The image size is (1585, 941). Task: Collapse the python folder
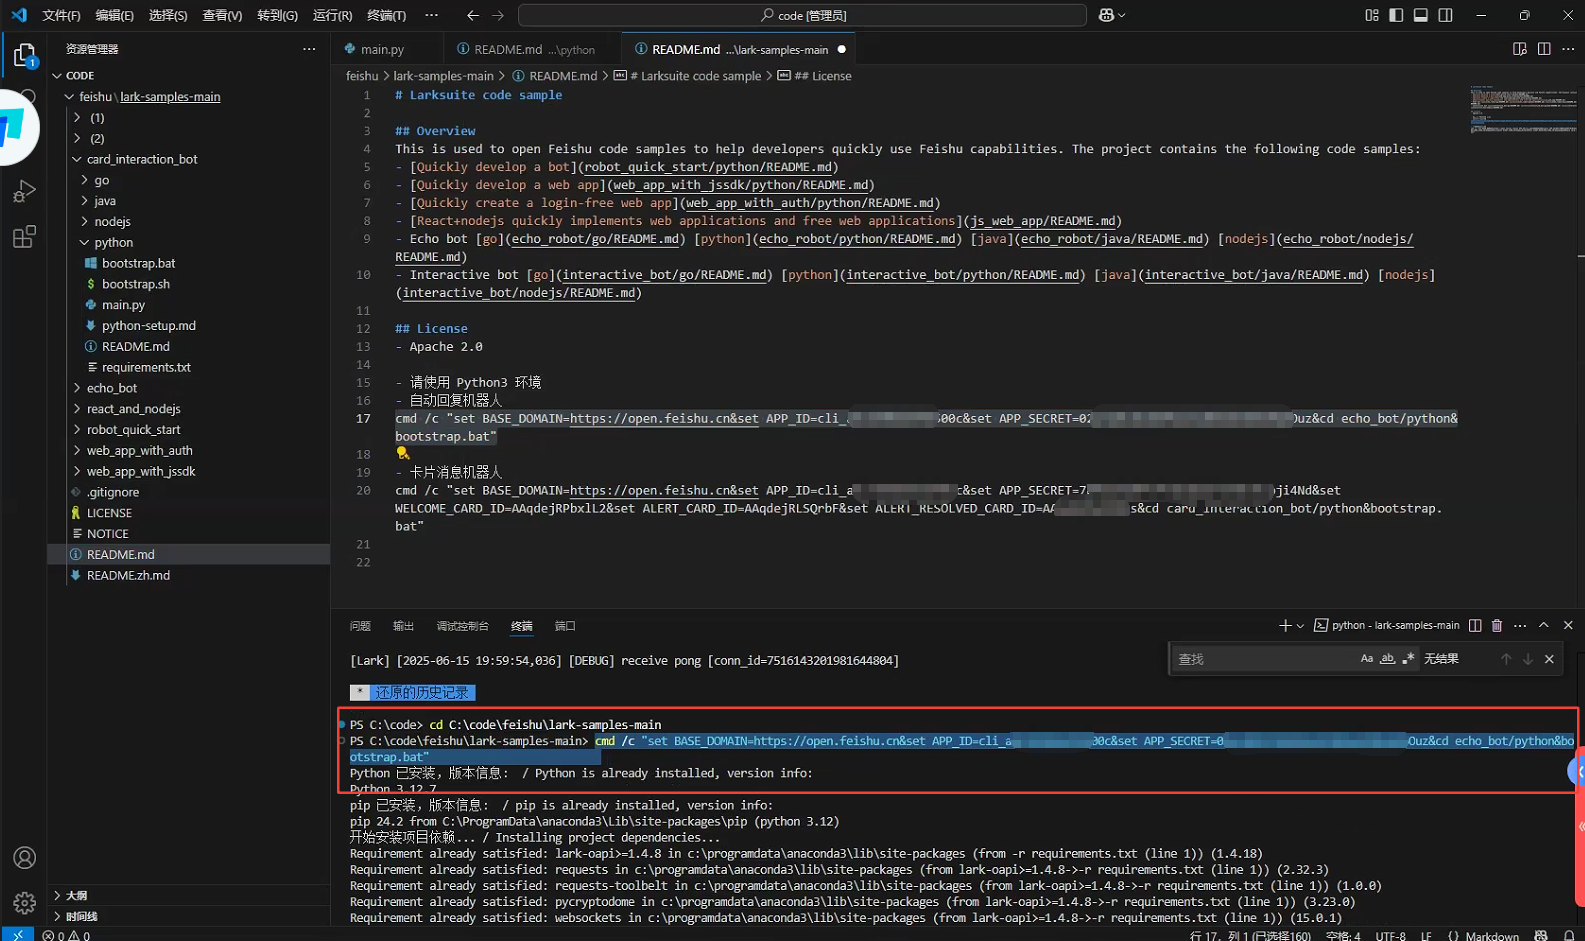pos(113,242)
